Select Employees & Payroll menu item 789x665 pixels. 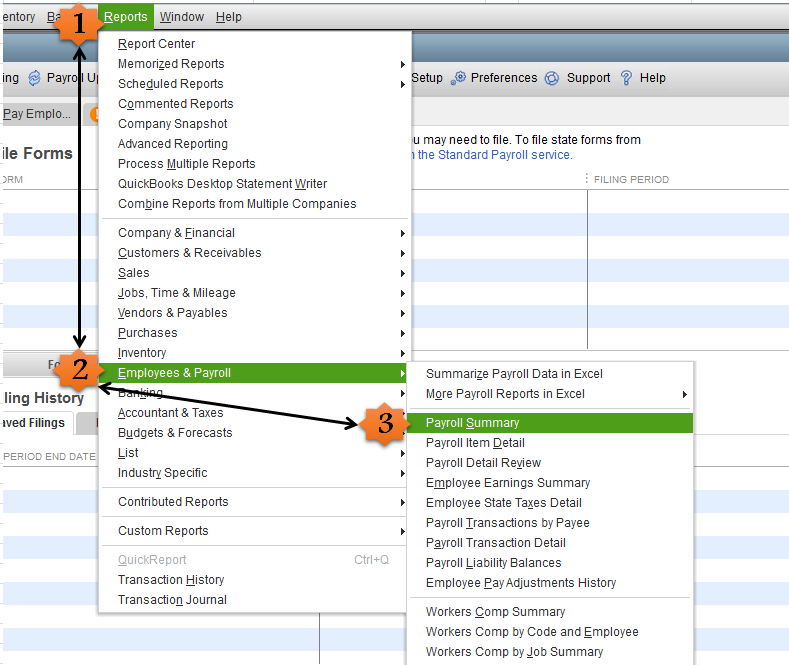coord(253,373)
